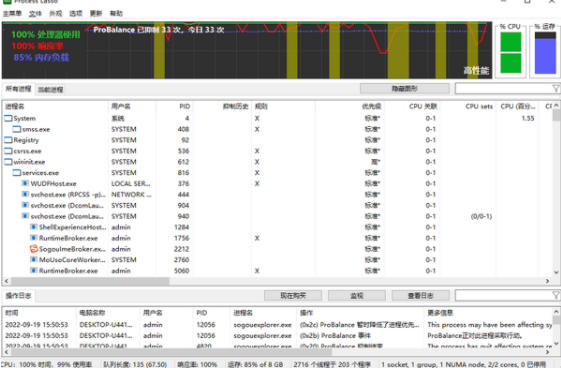Screen dimensions: 561x368
Task: Sort by the 规则 column header
Action: pos(283,106)
